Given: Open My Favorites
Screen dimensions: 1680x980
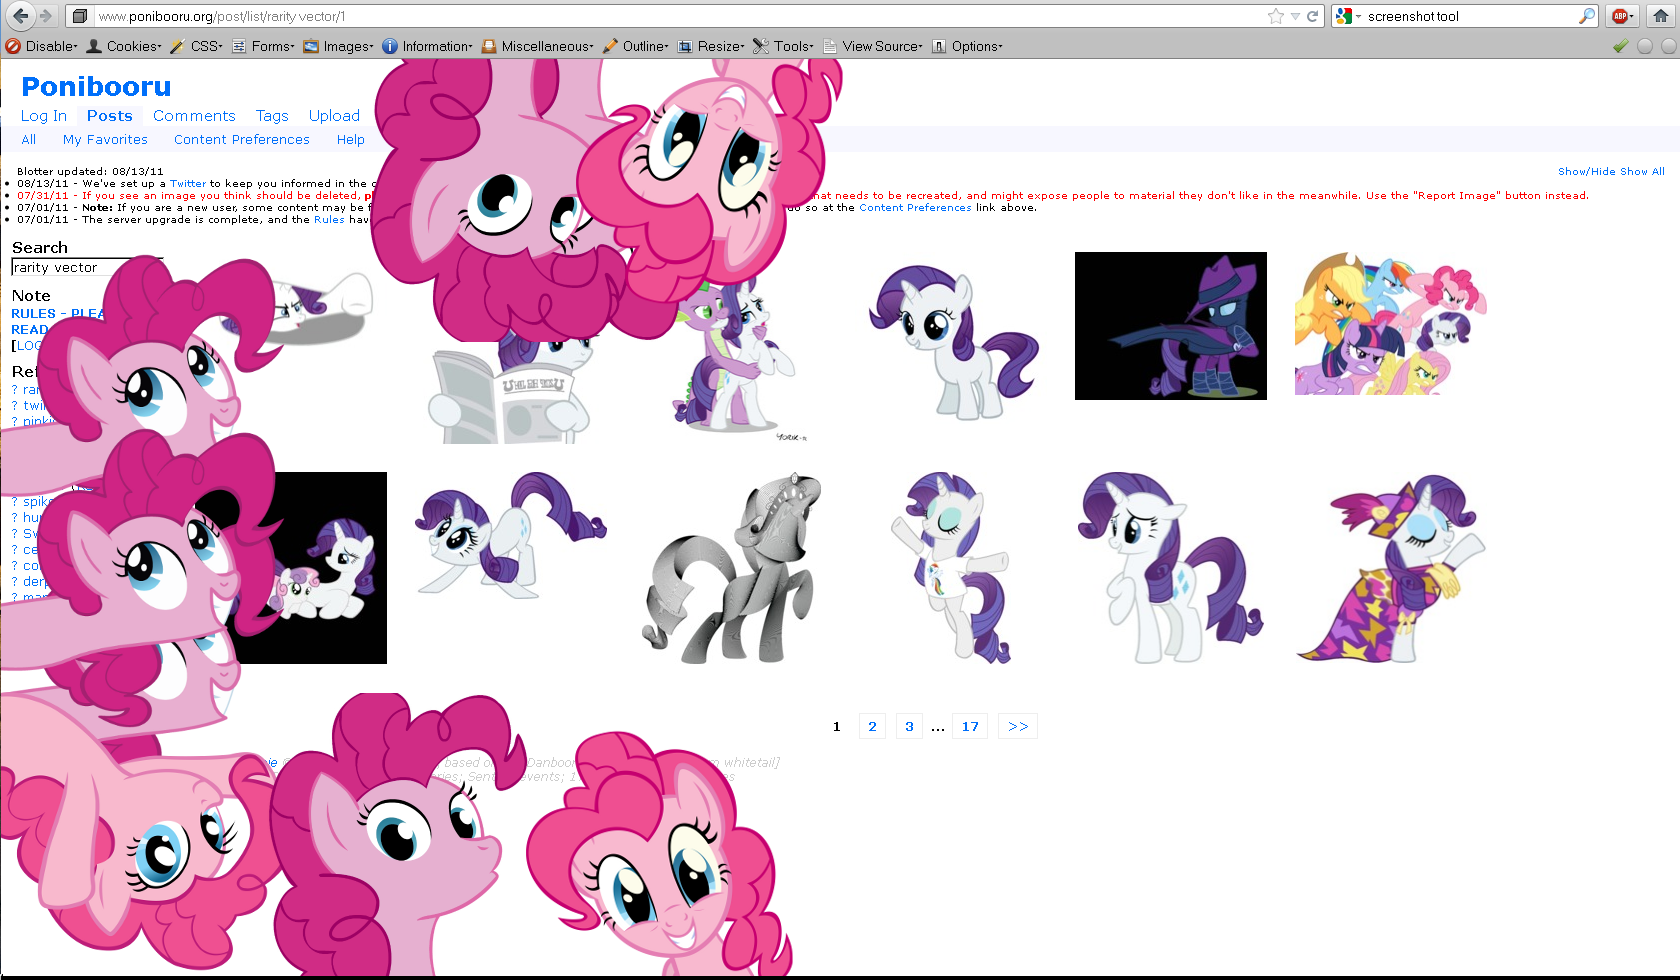Looking at the screenshot, I should (x=105, y=140).
